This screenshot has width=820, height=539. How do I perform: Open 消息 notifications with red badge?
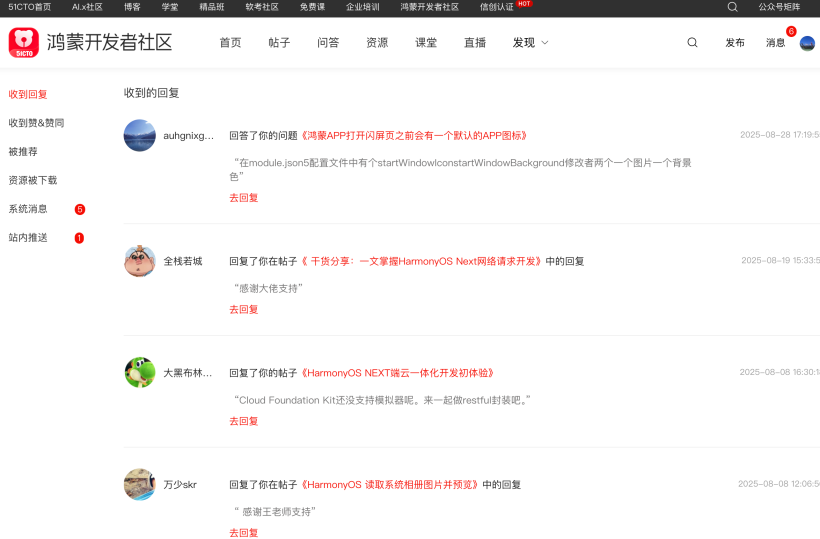pos(776,43)
